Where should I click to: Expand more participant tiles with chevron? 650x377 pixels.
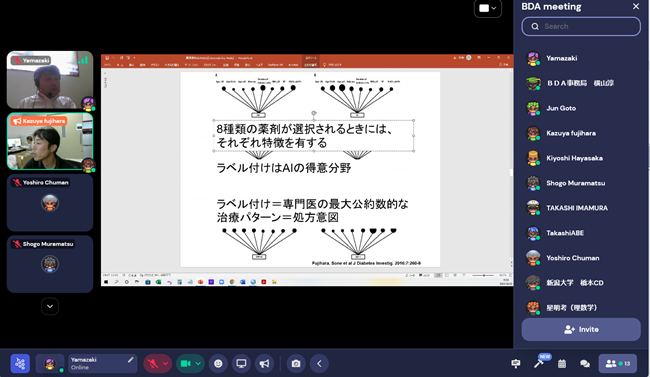point(50,306)
